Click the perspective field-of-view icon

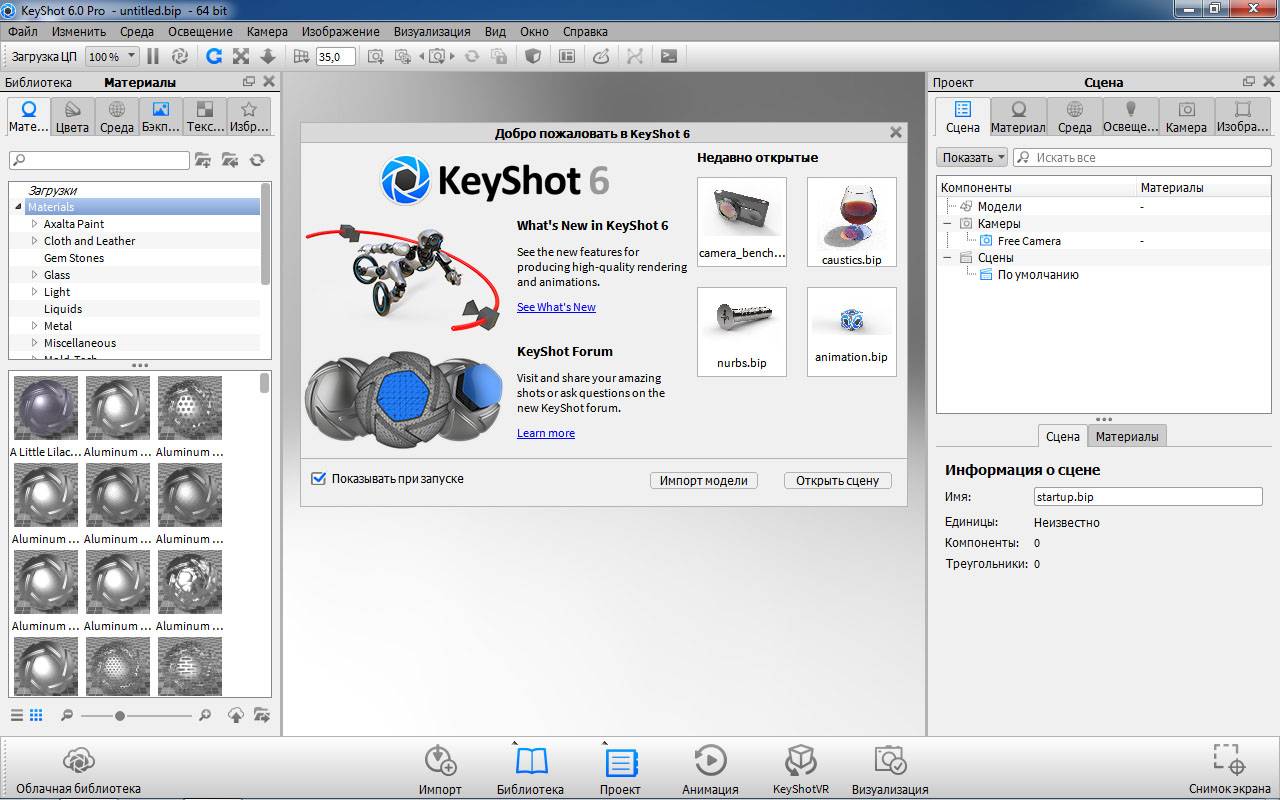pyautogui.click(x=301, y=57)
